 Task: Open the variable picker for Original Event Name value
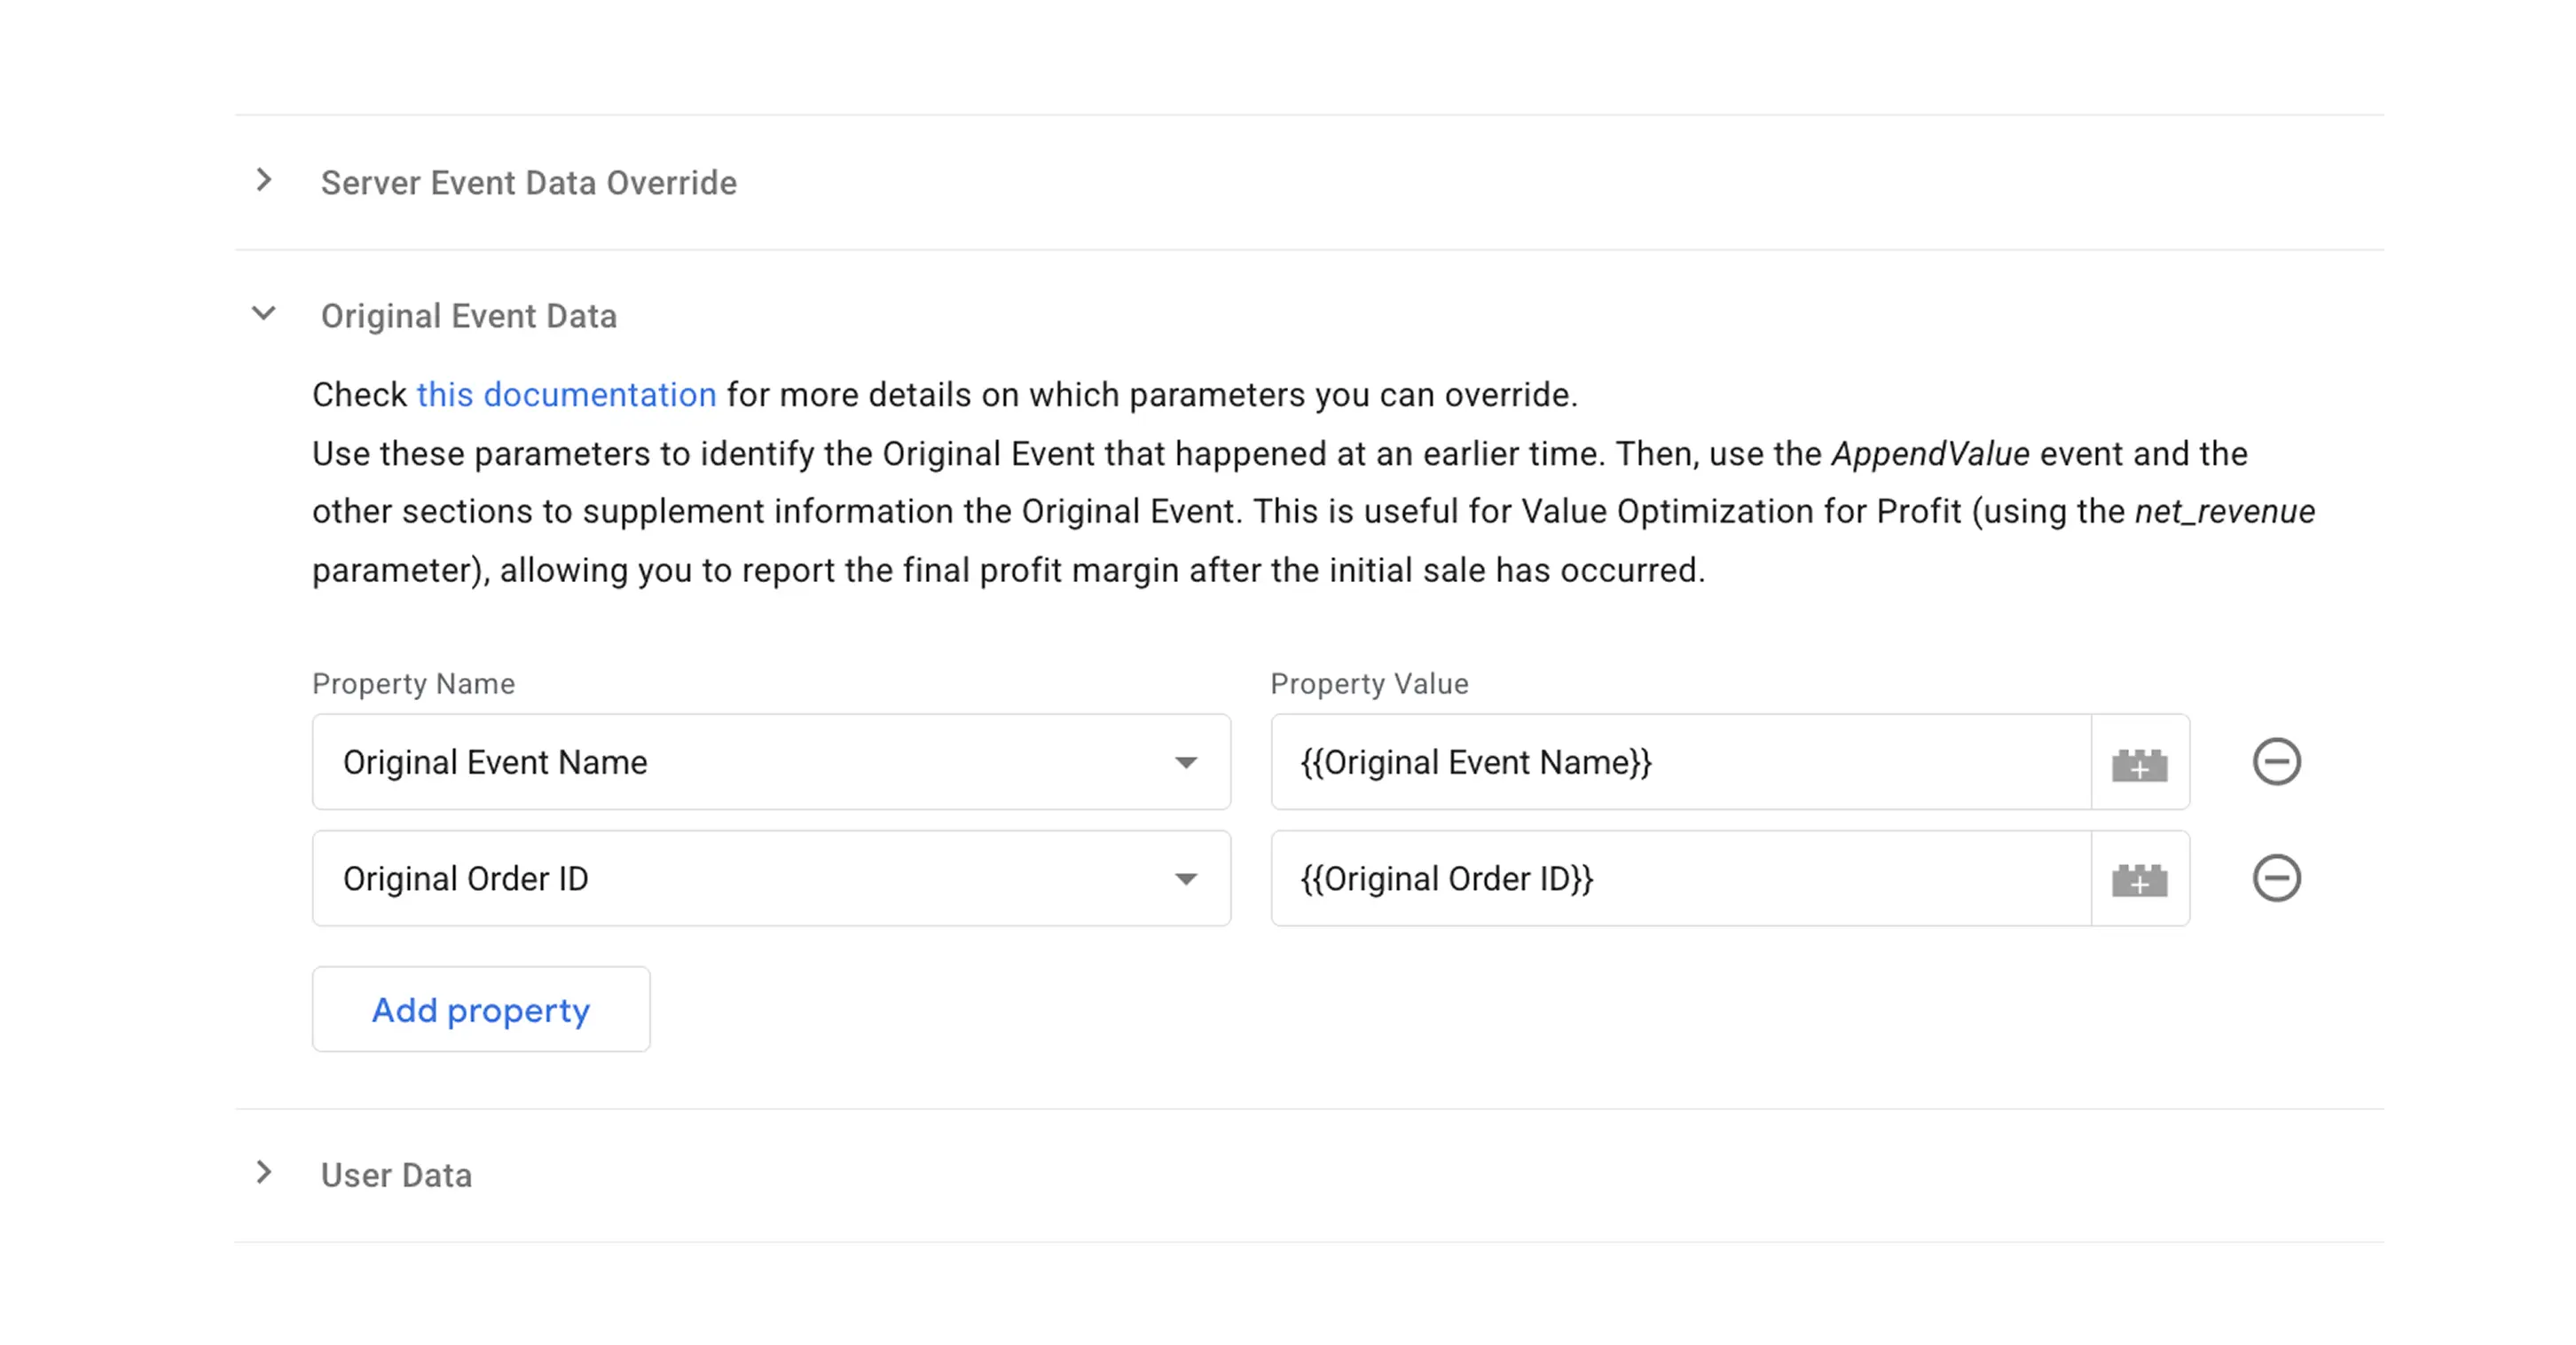(2139, 762)
